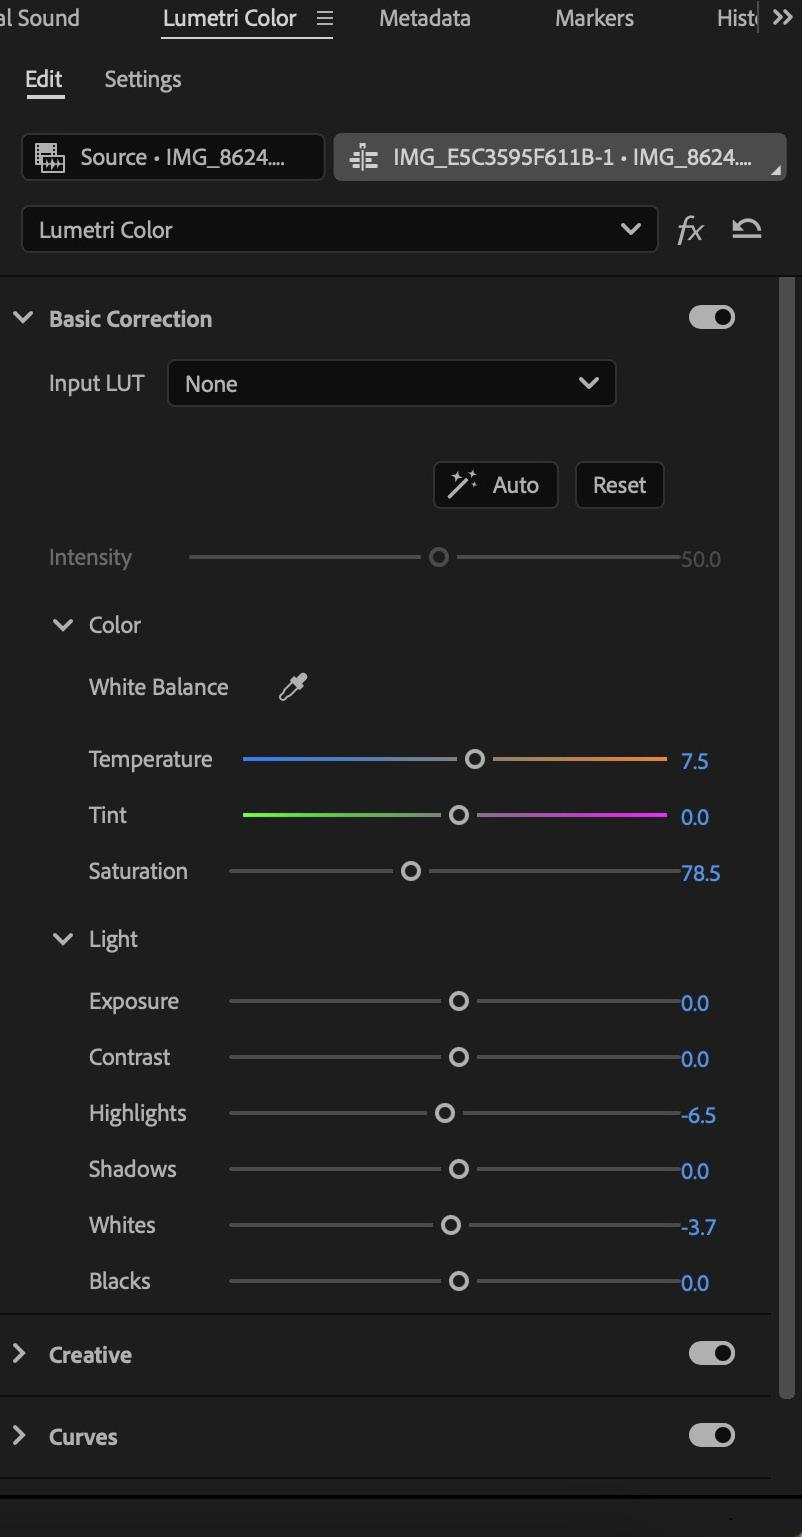Open the Lumetri Color effect dropdown
This screenshot has height=1537, width=802.
(x=339, y=230)
